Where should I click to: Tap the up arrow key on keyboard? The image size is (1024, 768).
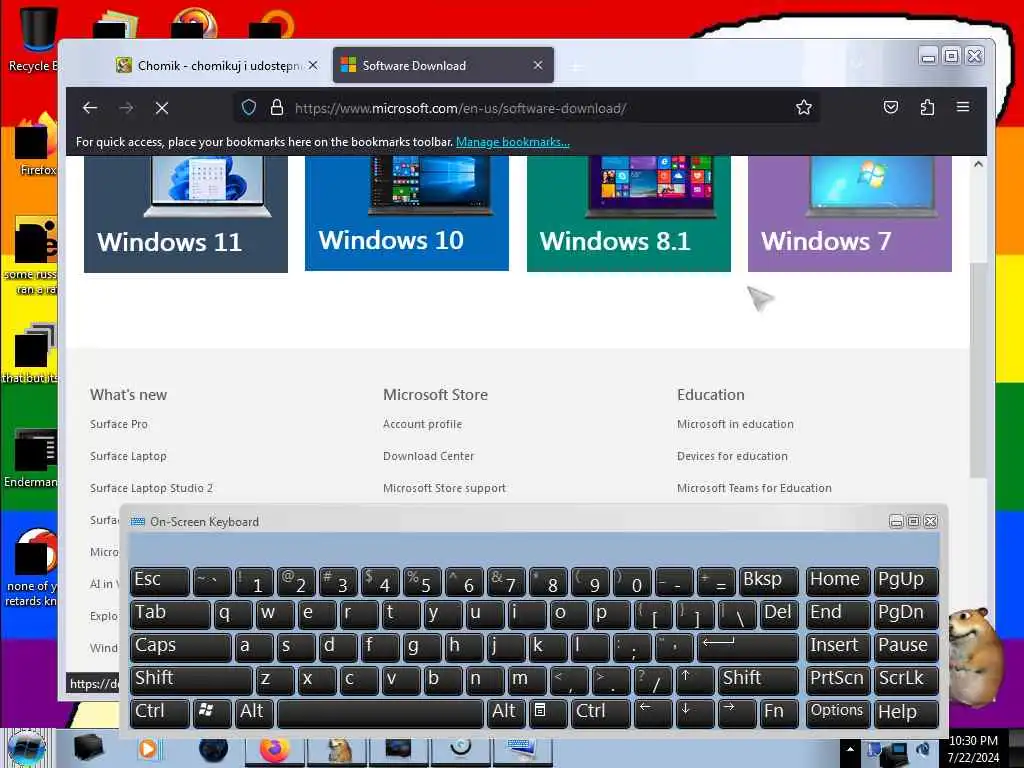[695, 680]
